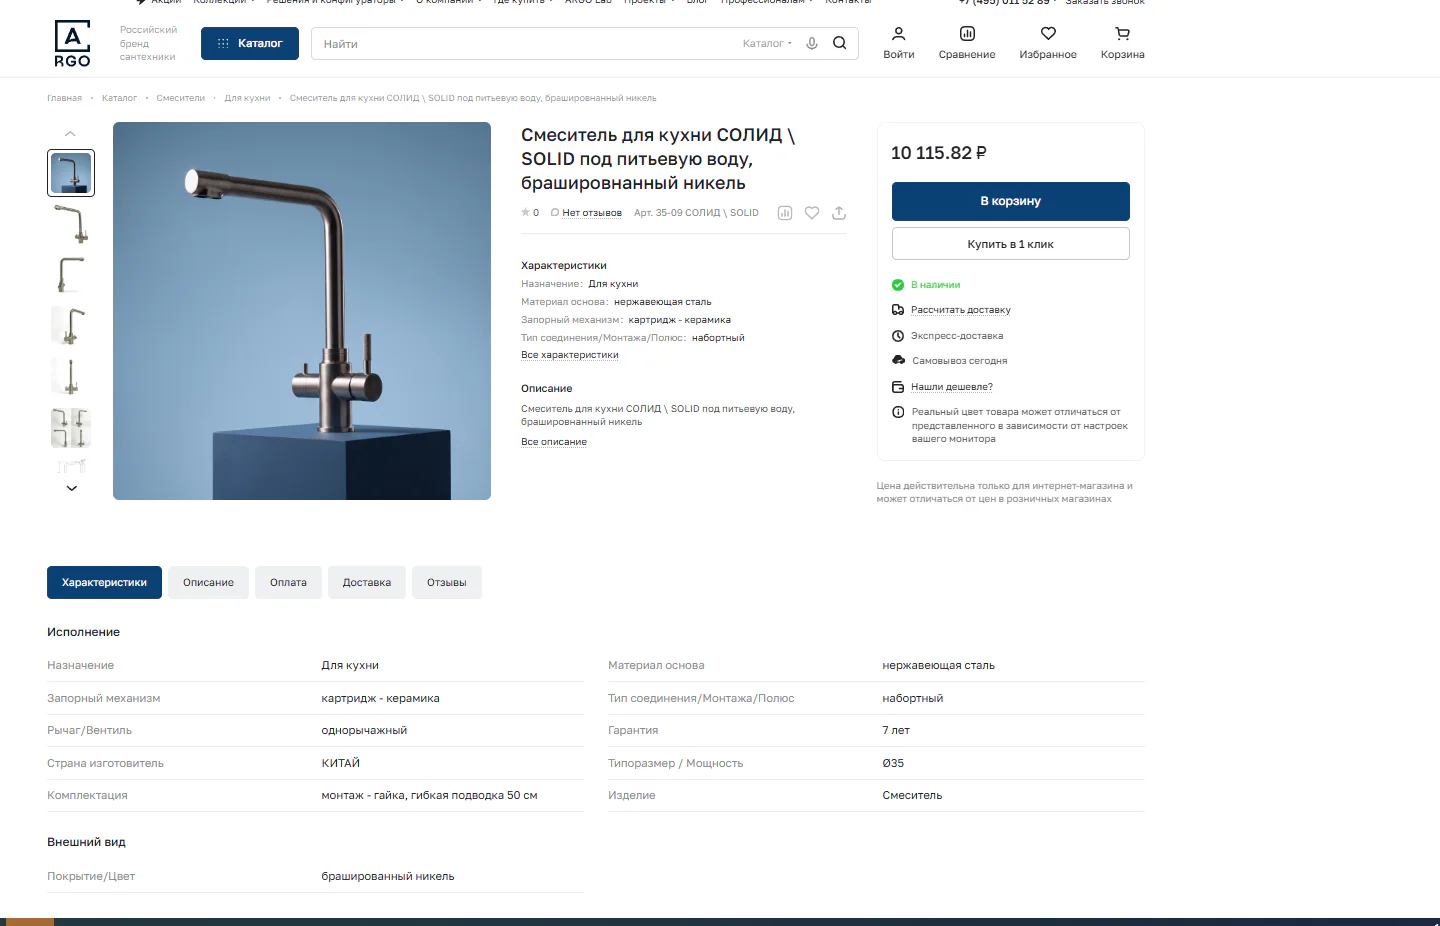This screenshot has width=1440, height=926.
Task: Click the info icon by color notice
Action: [x=898, y=412]
